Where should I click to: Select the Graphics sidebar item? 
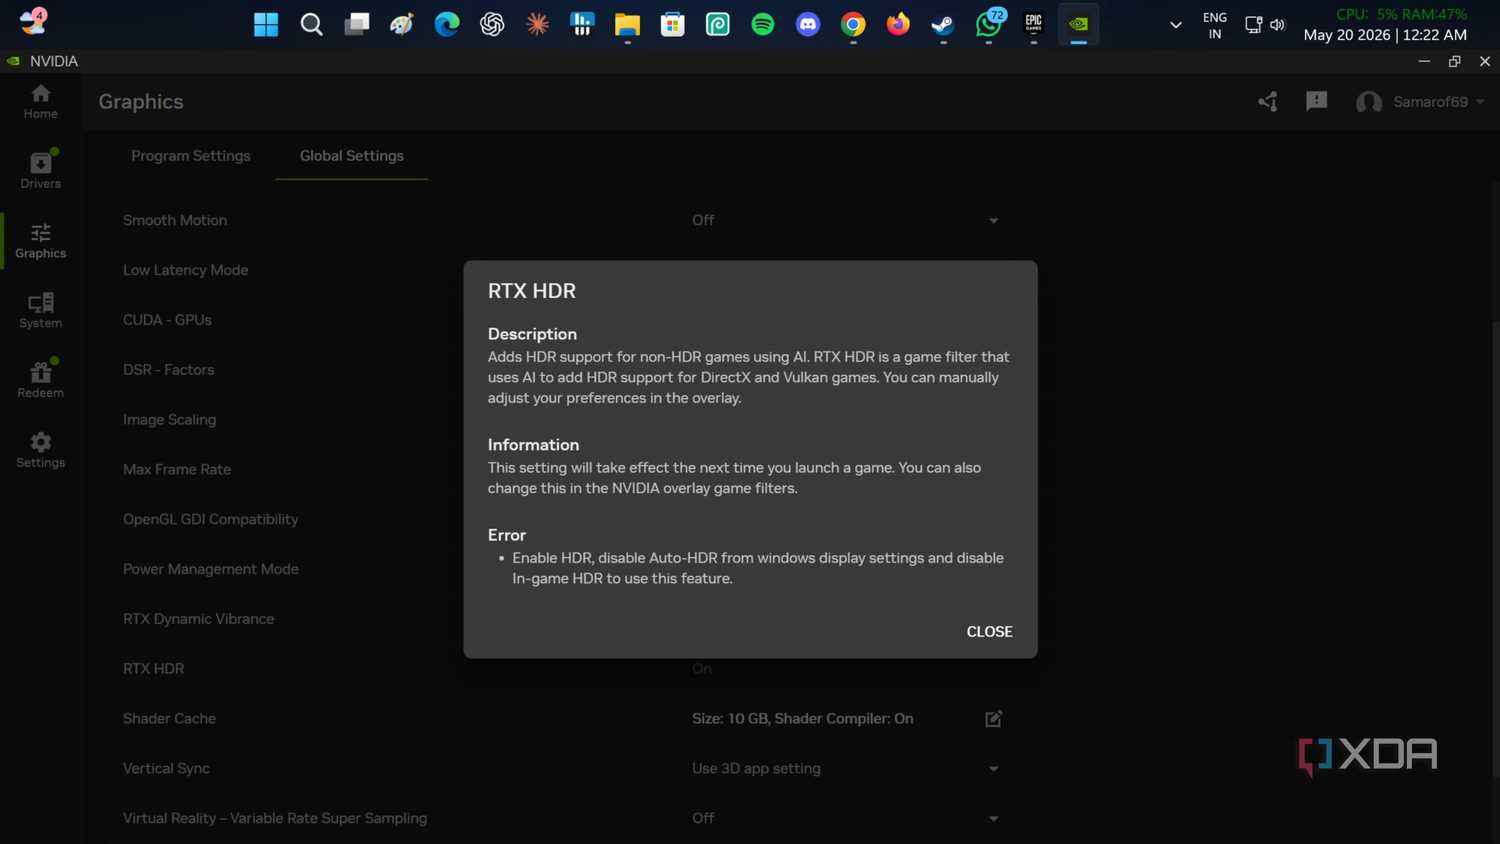pyautogui.click(x=41, y=240)
